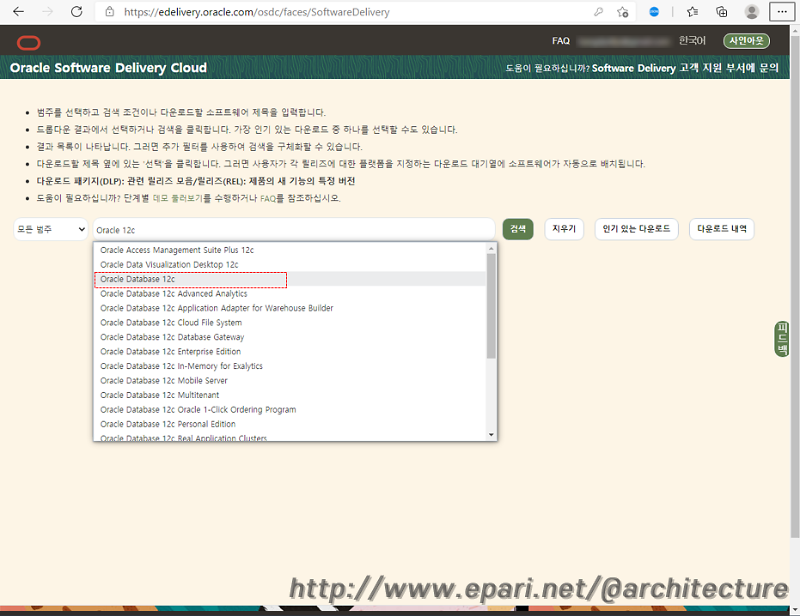Reload the Oracle delivery page
This screenshot has height=616, width=800.
pos(77,12)
